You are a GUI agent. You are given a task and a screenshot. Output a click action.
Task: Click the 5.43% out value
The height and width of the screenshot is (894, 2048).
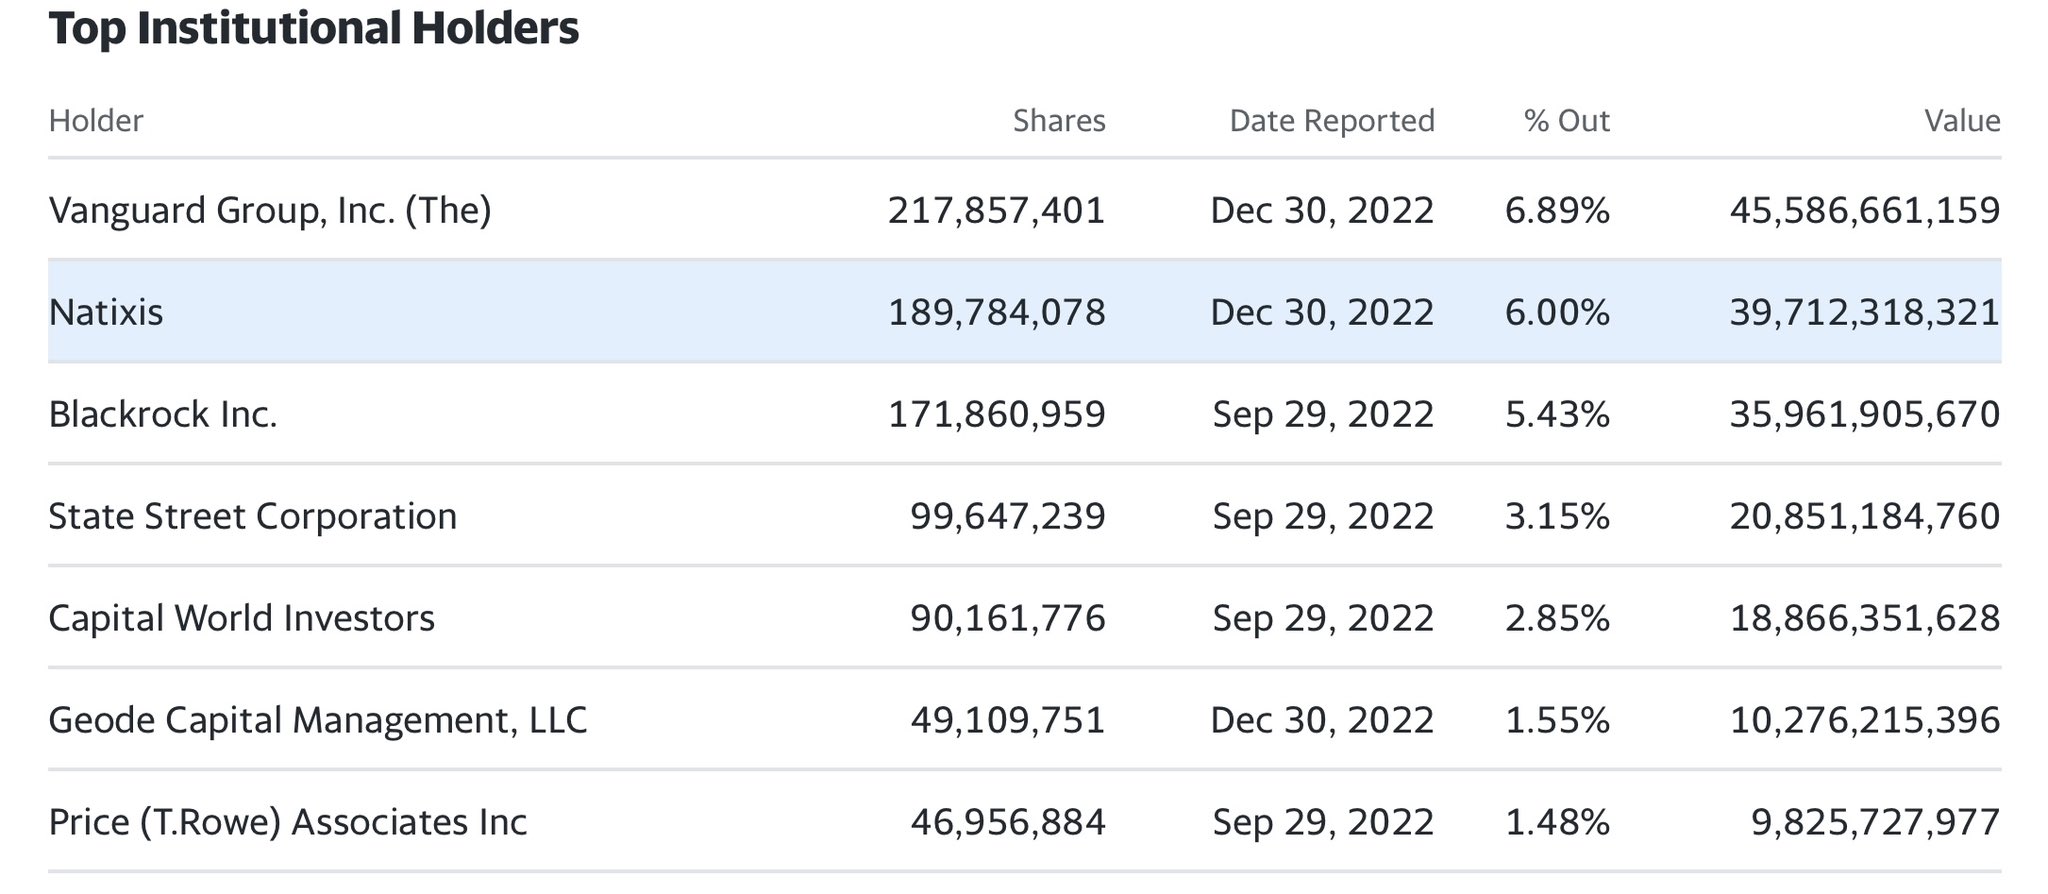tap(1557, 415)
